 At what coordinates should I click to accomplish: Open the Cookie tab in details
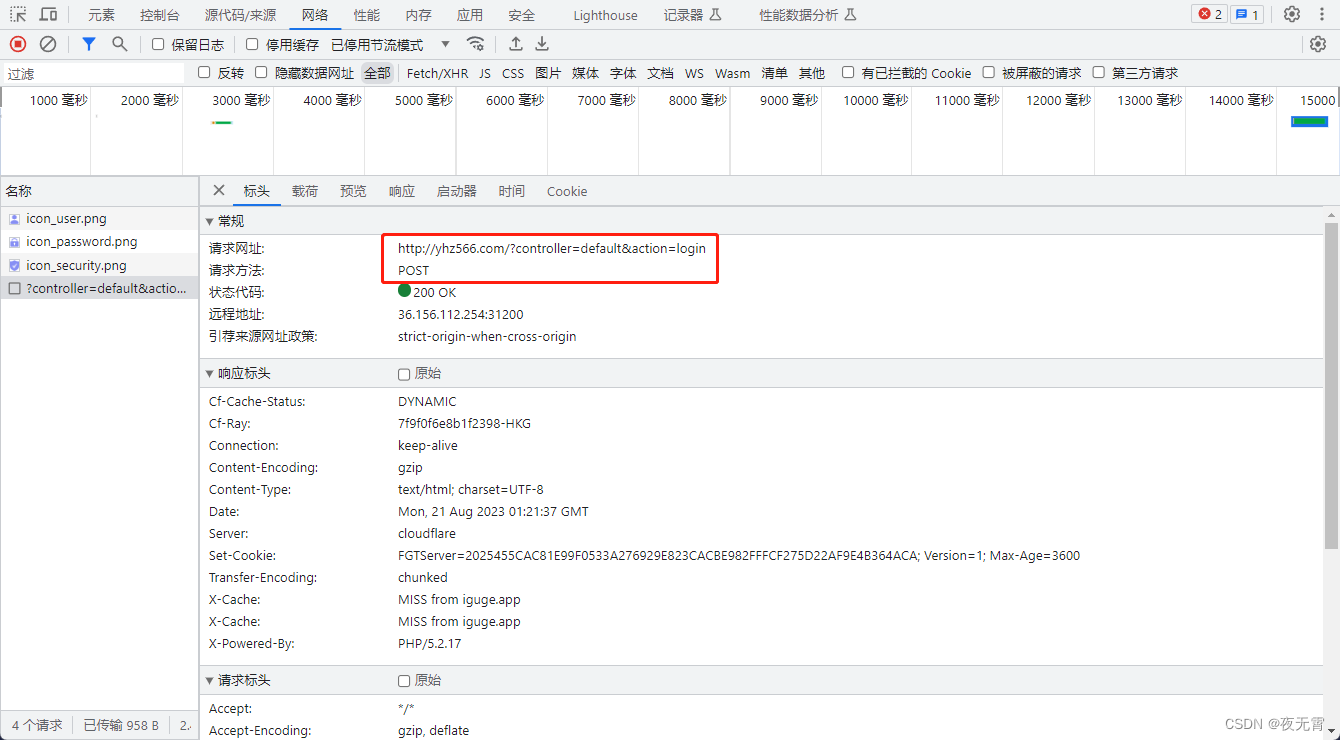click(567, 191)
